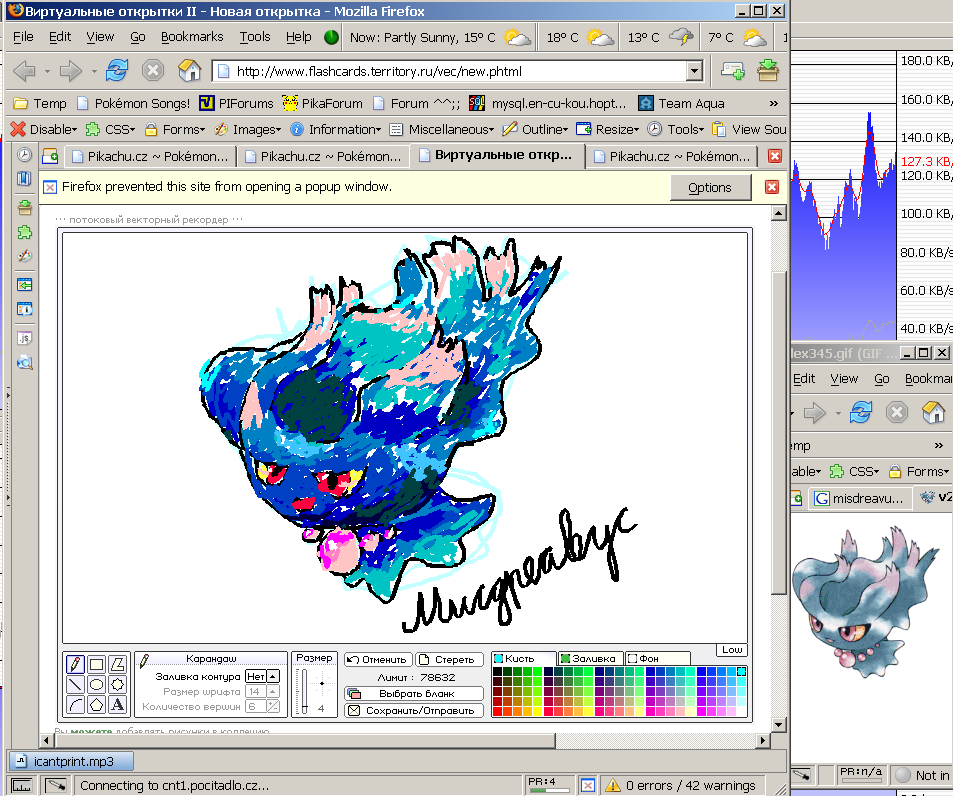Click popup blocker Options button
The height and width of the screenshot is (796, 953).
pyautogui.click(x=710, y=187)
